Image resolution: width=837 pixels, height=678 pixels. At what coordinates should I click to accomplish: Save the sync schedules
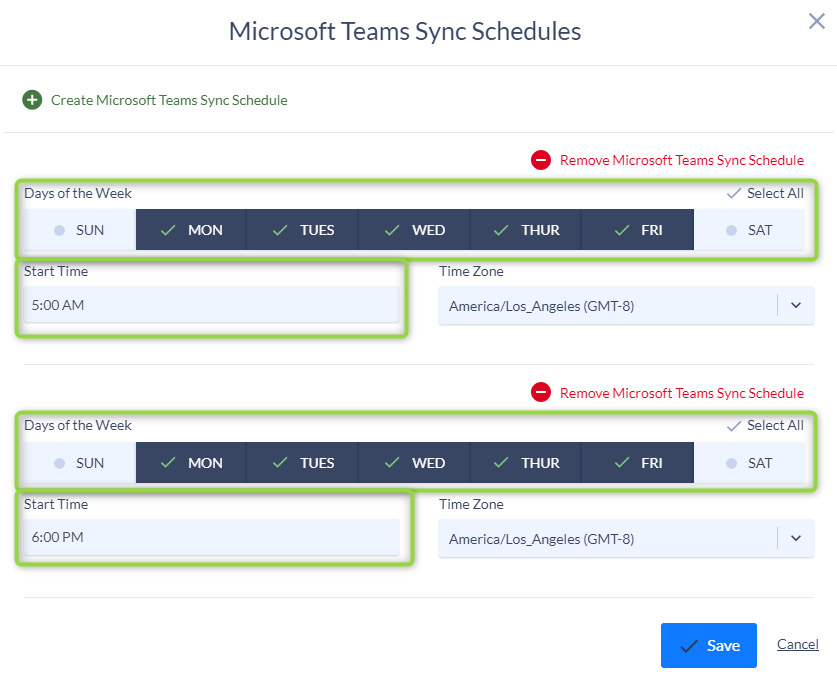pos(708,645)
